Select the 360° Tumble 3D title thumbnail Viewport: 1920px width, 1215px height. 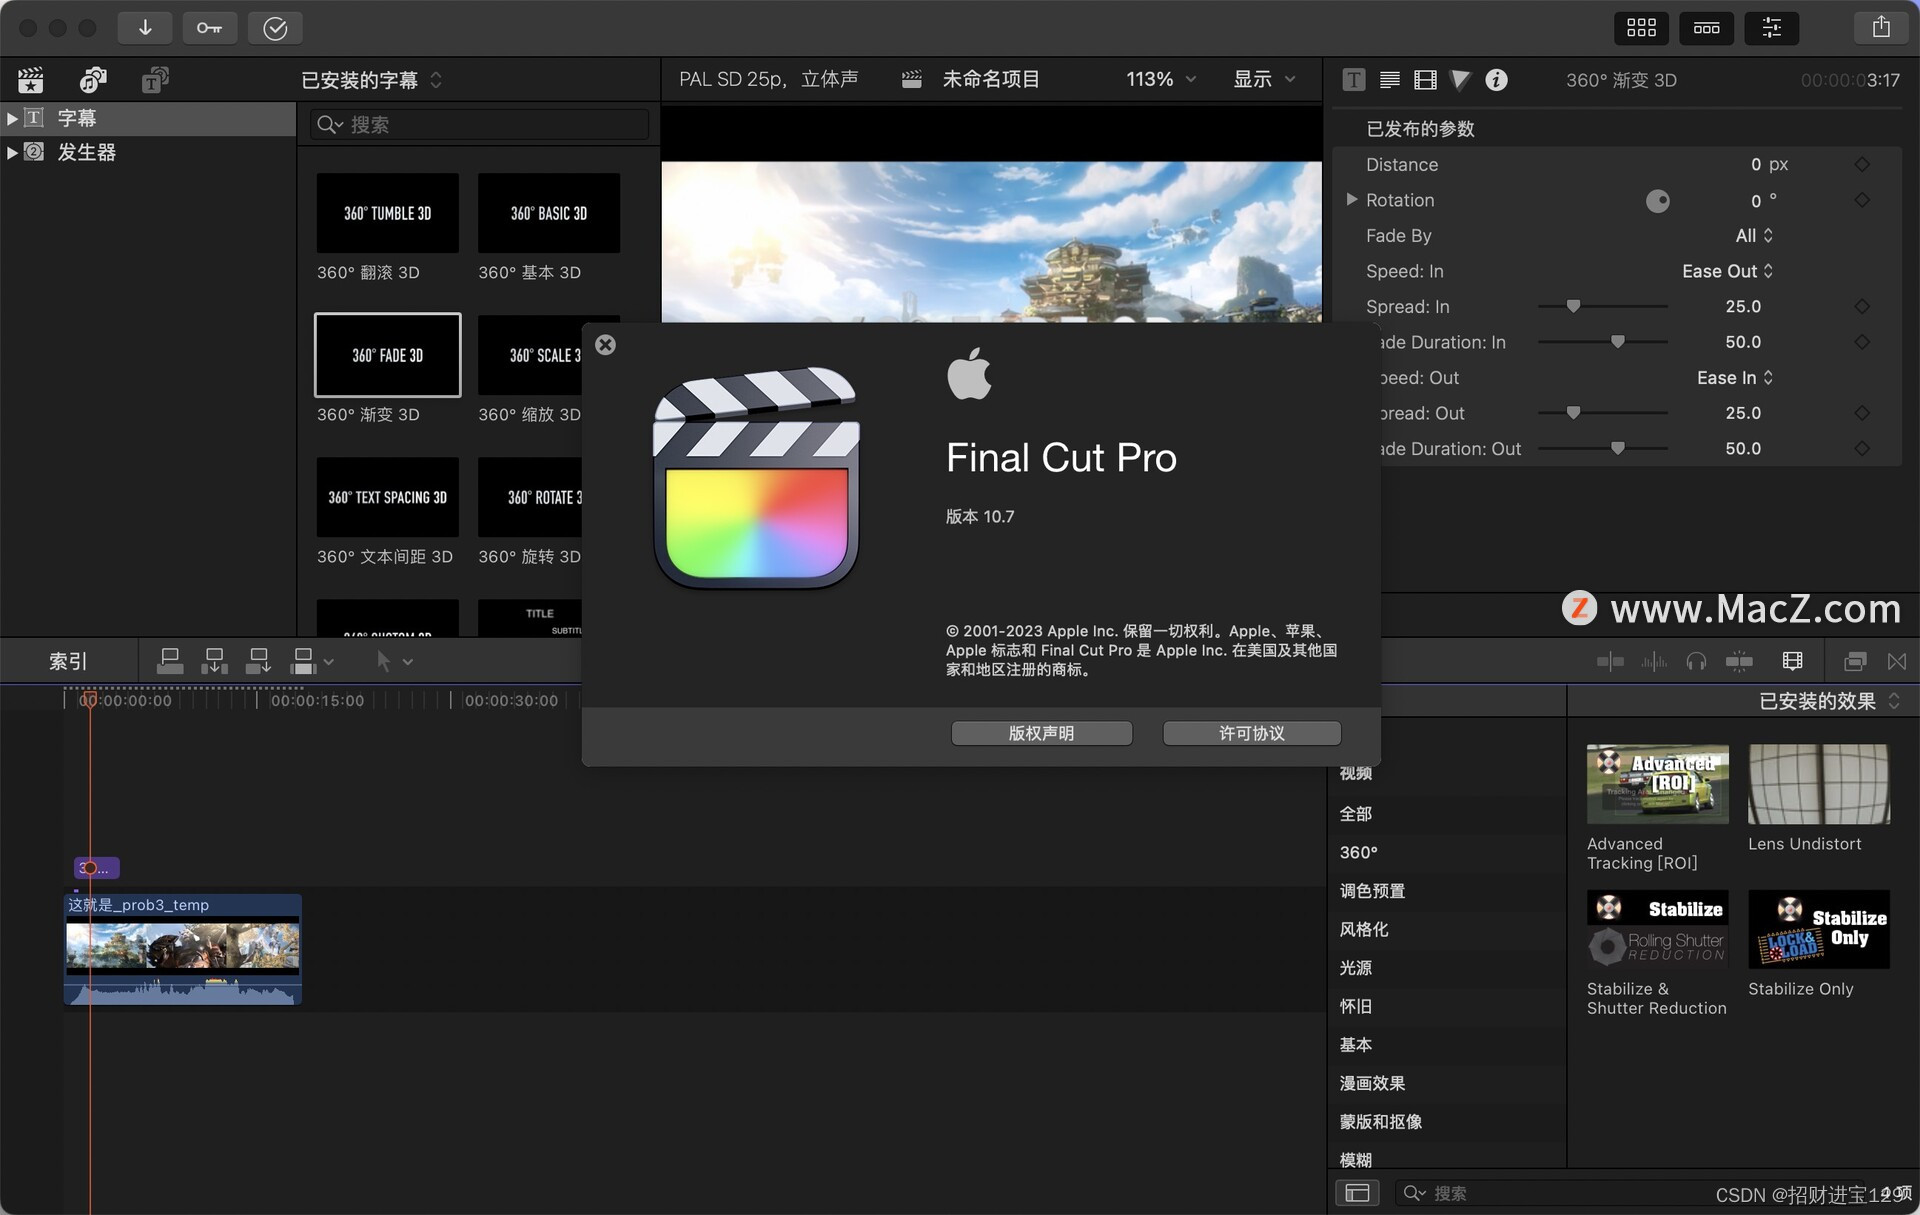pyautogui.click(x=388, y=213)
